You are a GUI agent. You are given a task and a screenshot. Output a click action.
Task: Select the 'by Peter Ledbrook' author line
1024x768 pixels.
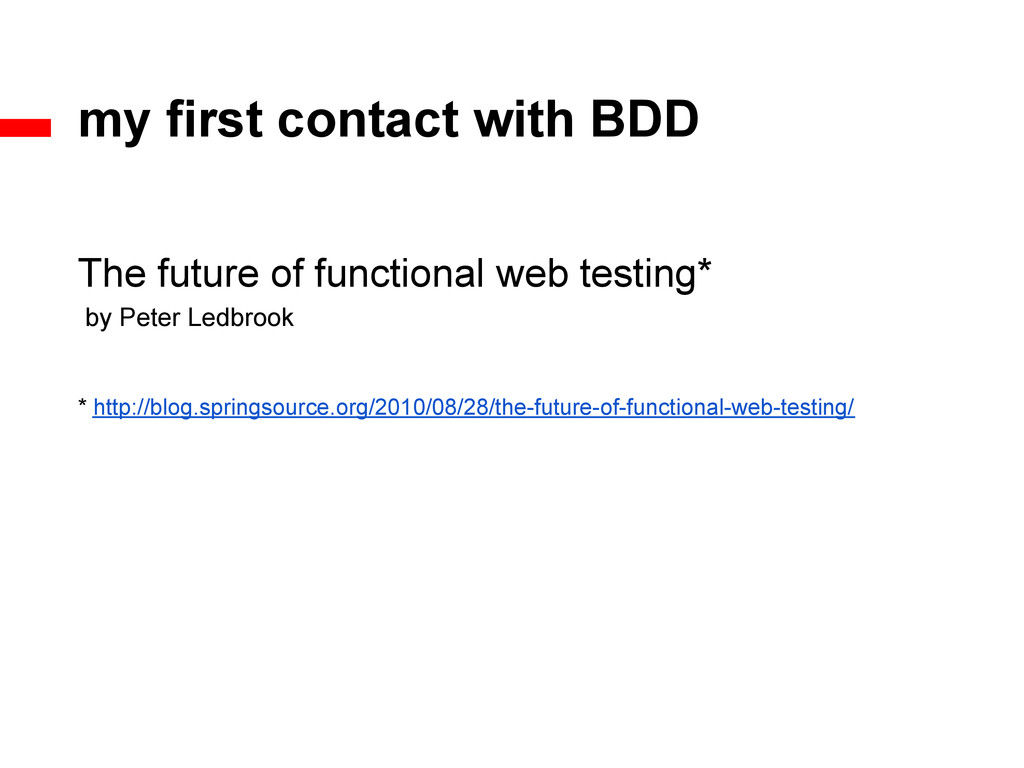(x=189, y=318)
